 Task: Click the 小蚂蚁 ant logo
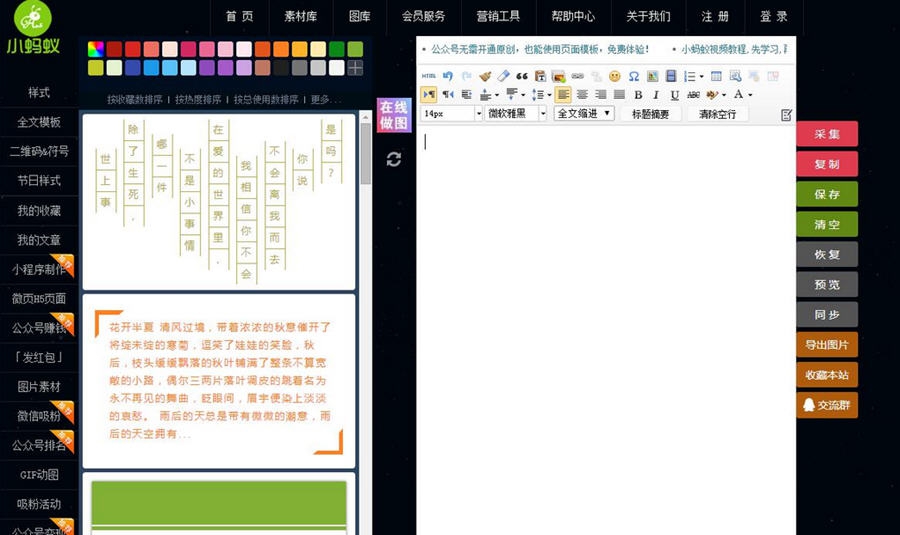(x=33, y=28)
